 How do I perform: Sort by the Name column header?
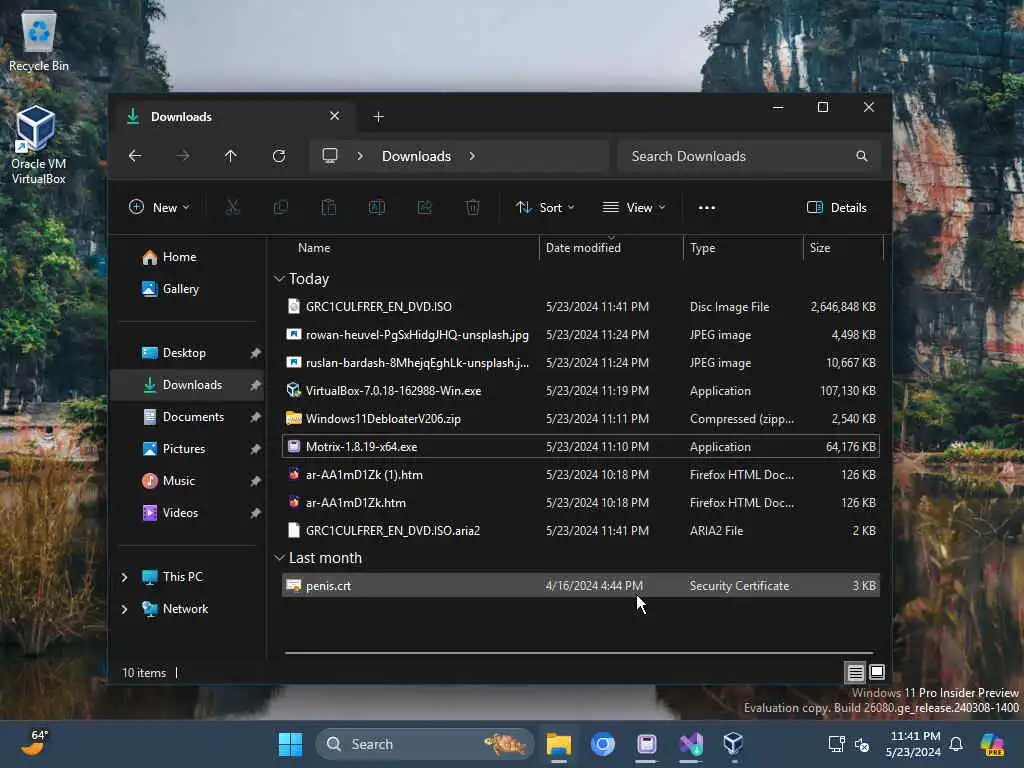314,248
